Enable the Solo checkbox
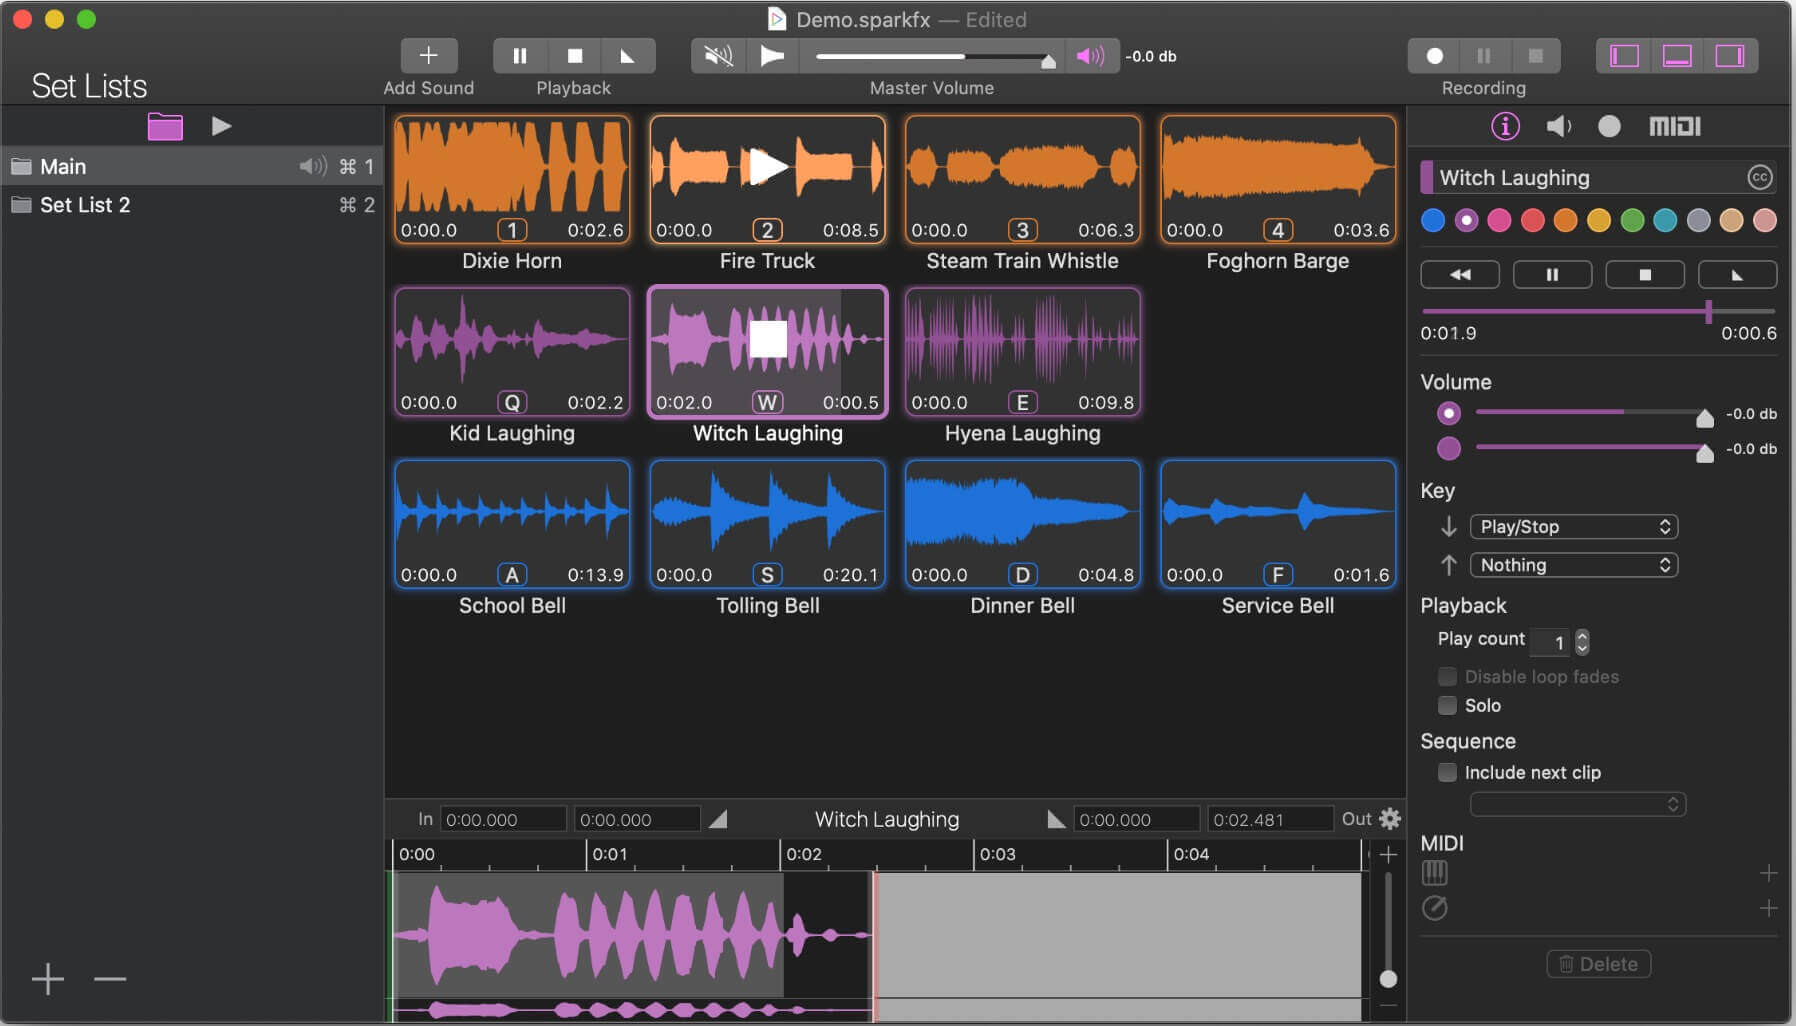Screen dimensions: 1796x1026 pyautogui.click(x=1447, y=705)
